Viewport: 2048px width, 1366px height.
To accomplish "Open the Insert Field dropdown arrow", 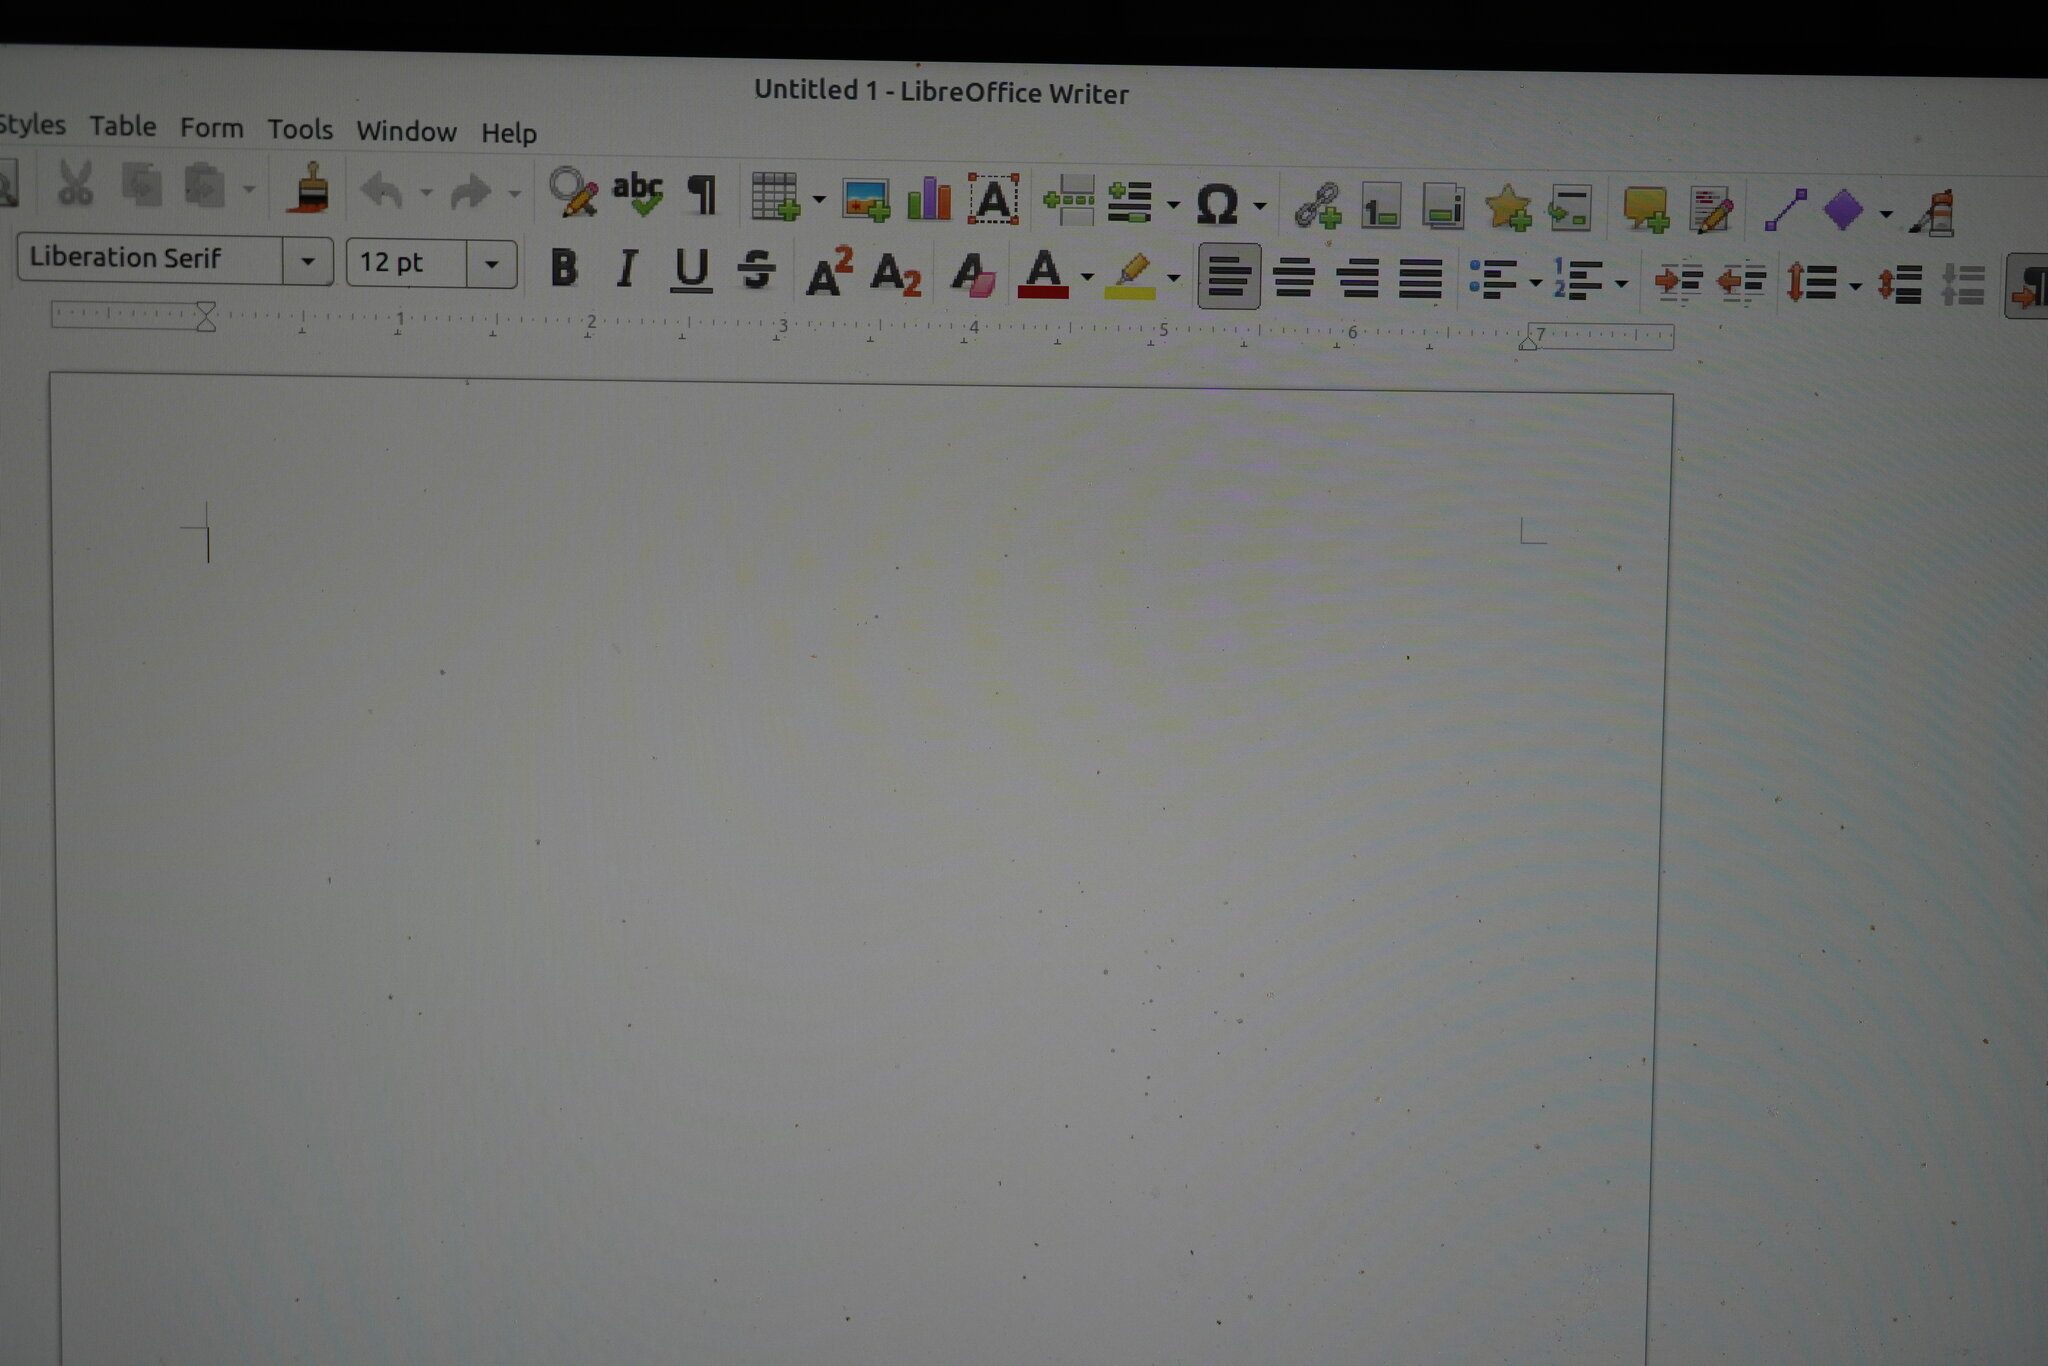I will [x=1173, y=205].
